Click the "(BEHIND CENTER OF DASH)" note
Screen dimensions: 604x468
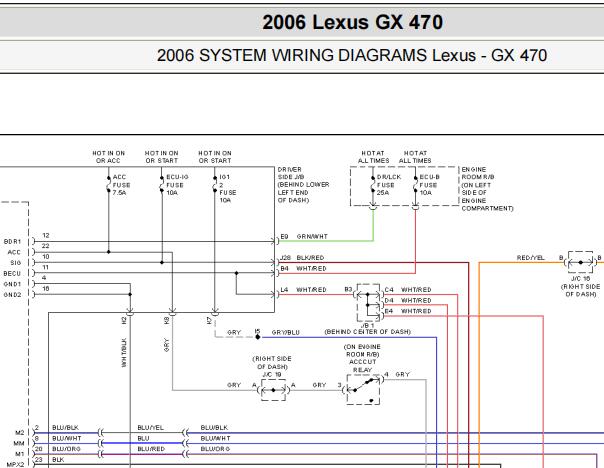click(367, 332)
